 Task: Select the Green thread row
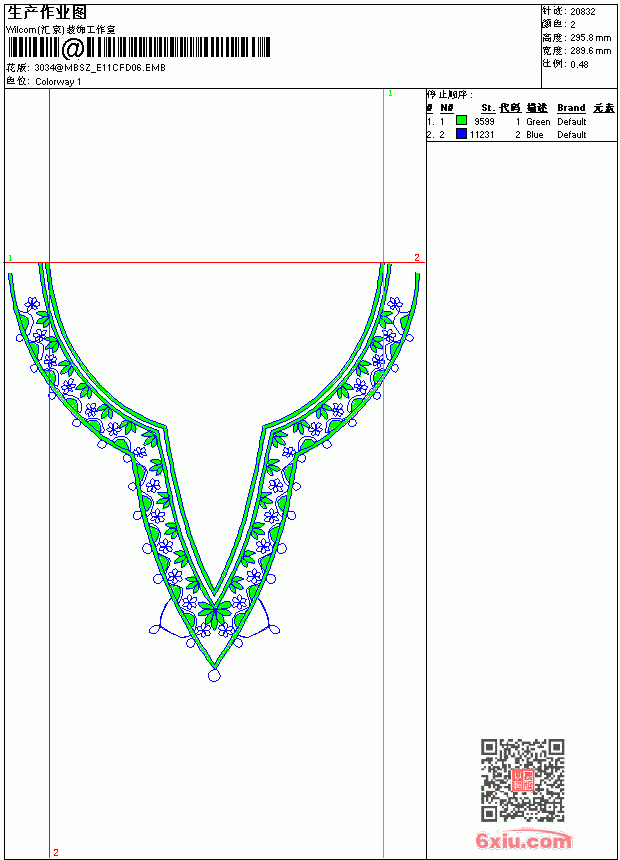point(521,121)
